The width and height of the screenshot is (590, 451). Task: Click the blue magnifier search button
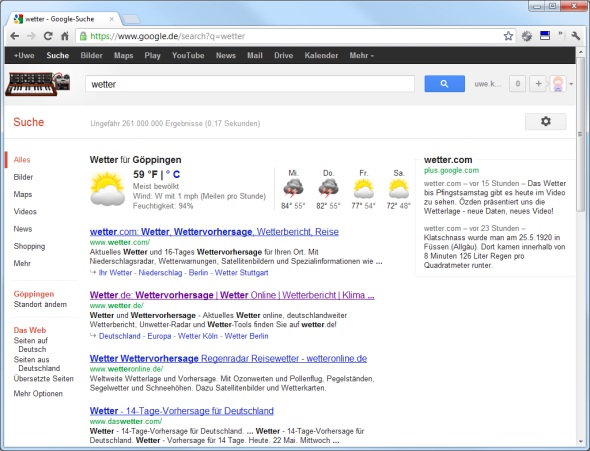[444, 84]
